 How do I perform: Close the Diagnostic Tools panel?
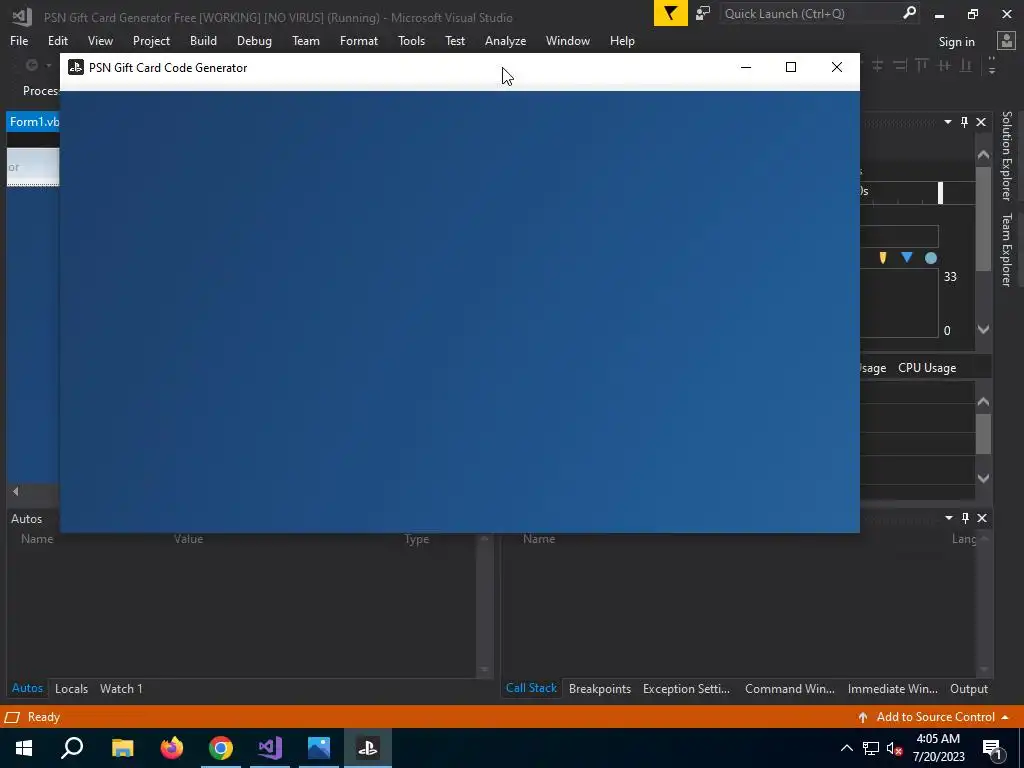pyautogui.click(x=981, y=122)
